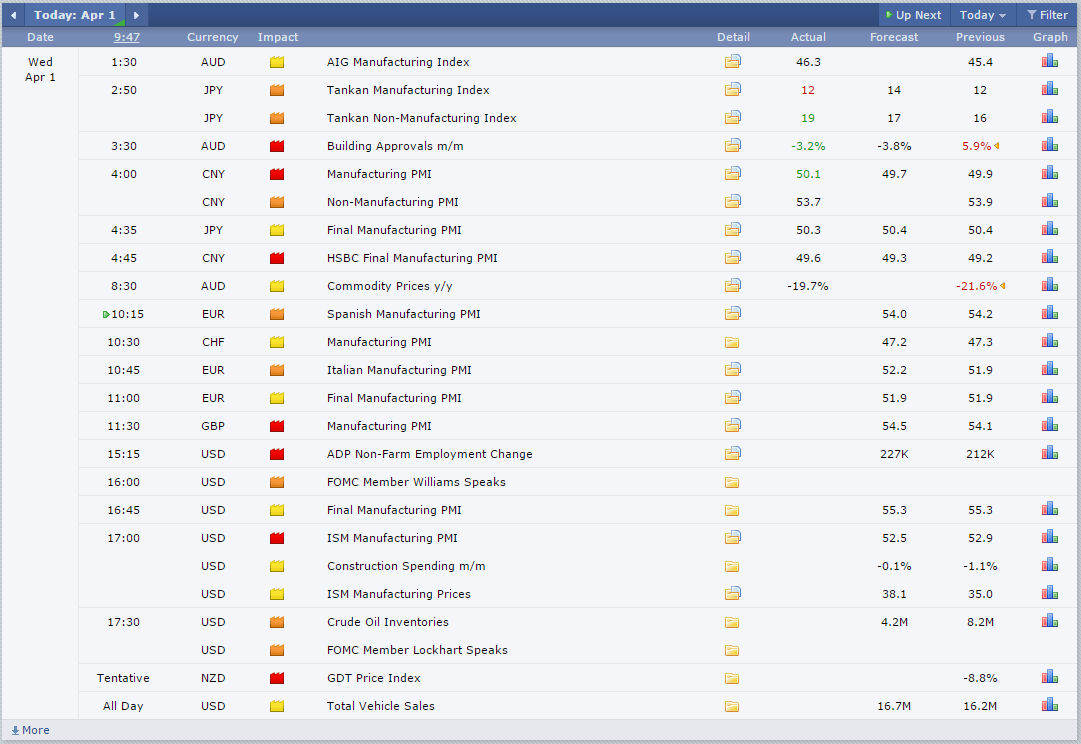This screenshot has width=1081, height=744.
Task: Open the Filter options
Action: 1047,15
